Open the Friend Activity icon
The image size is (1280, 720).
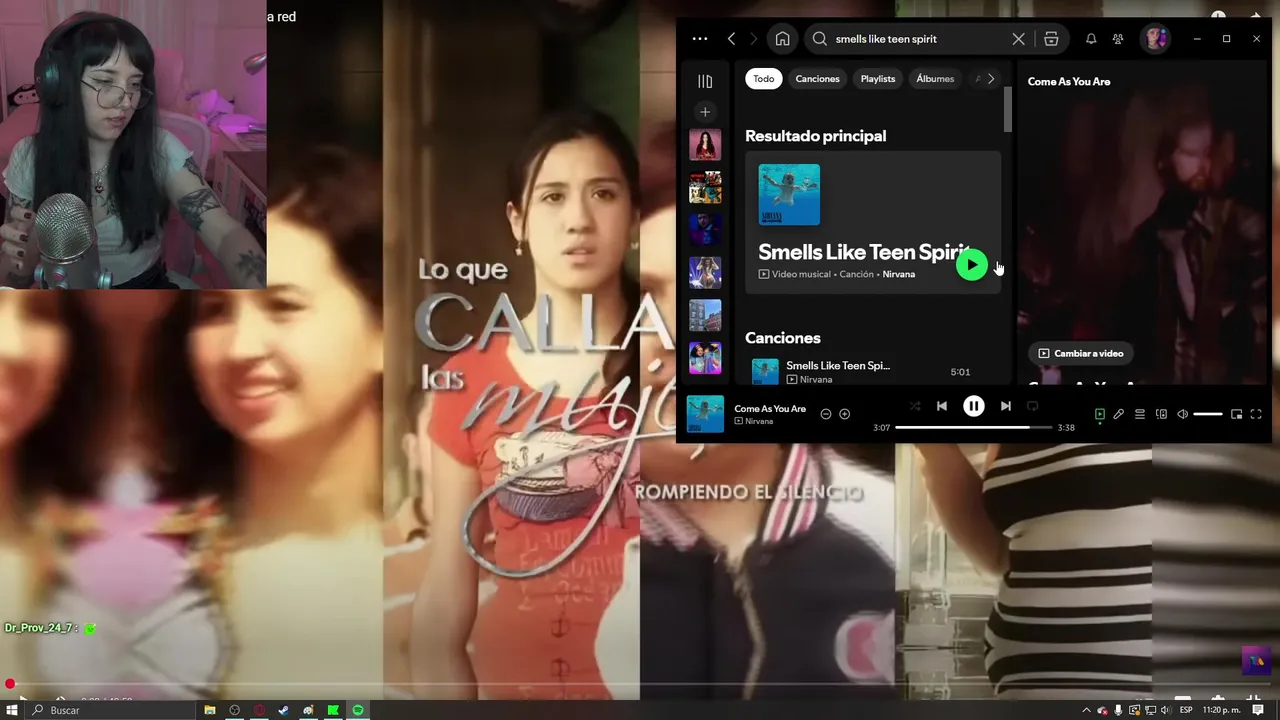point(1118,39)
